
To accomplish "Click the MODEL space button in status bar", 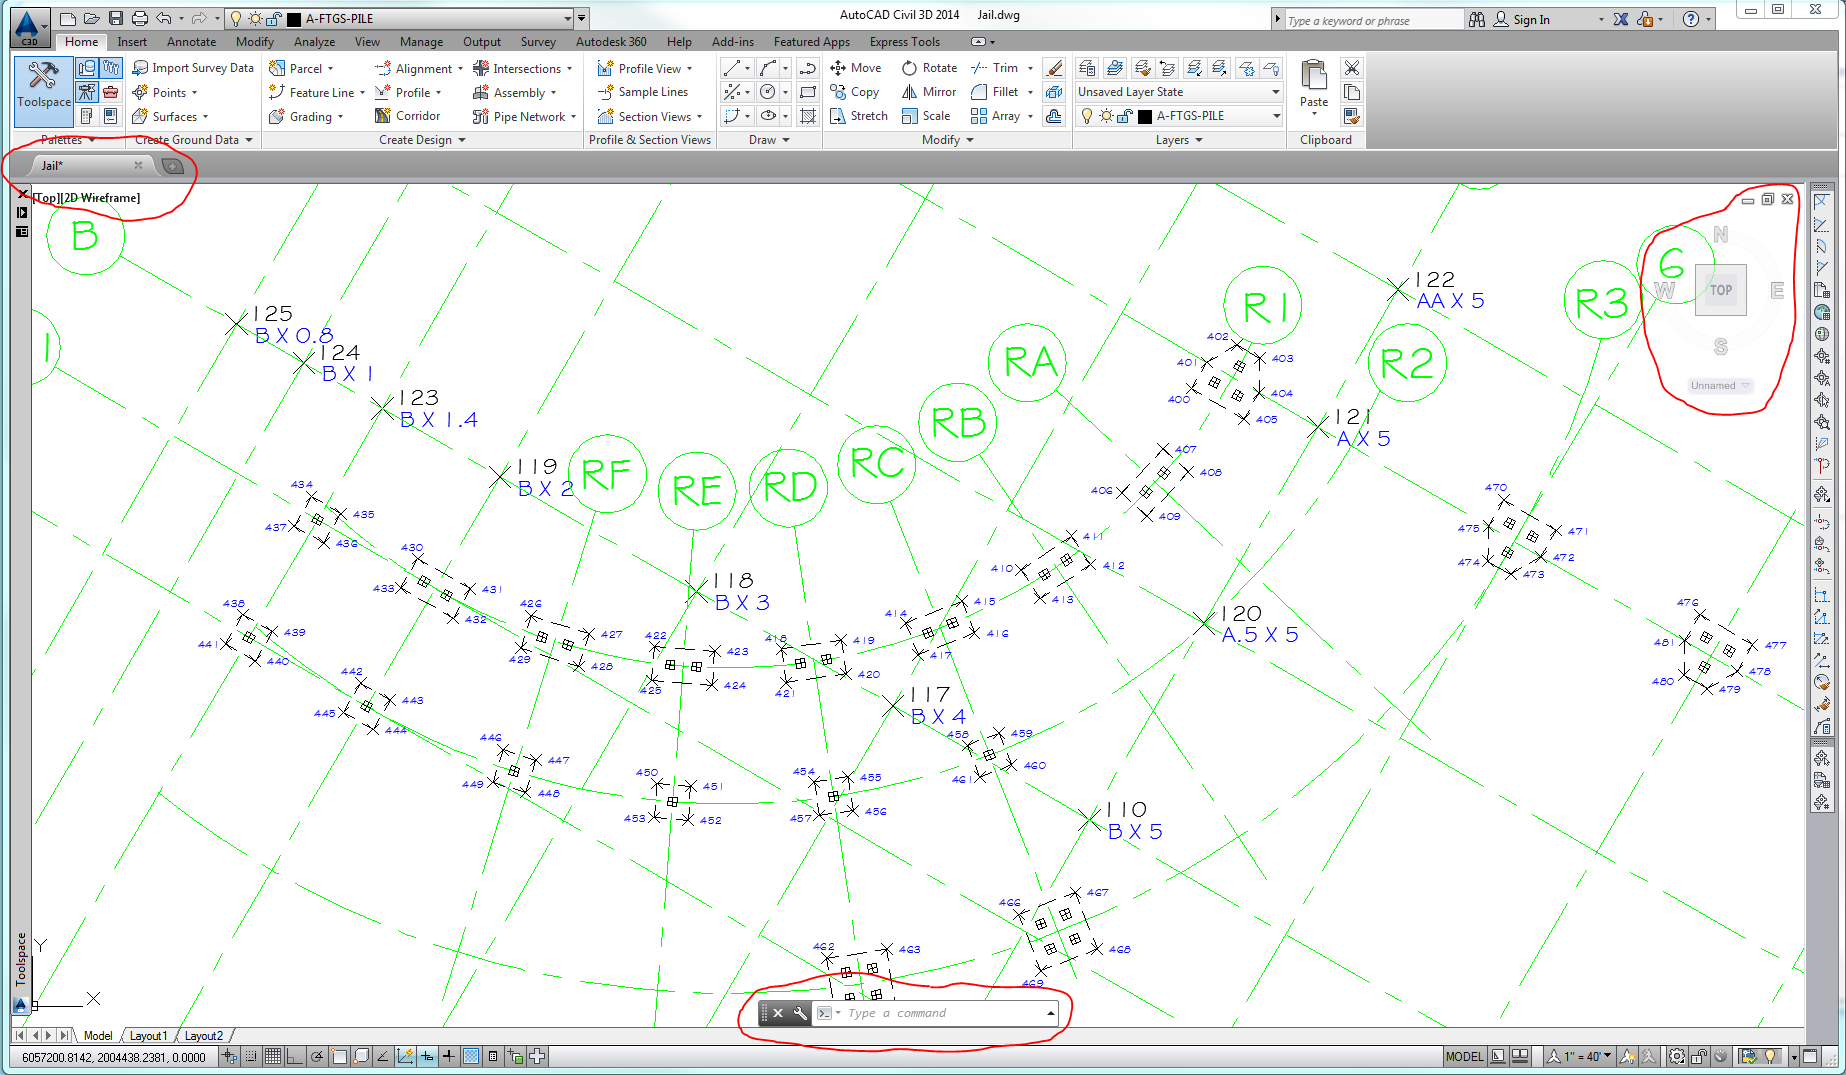I will [1464, 1056].
